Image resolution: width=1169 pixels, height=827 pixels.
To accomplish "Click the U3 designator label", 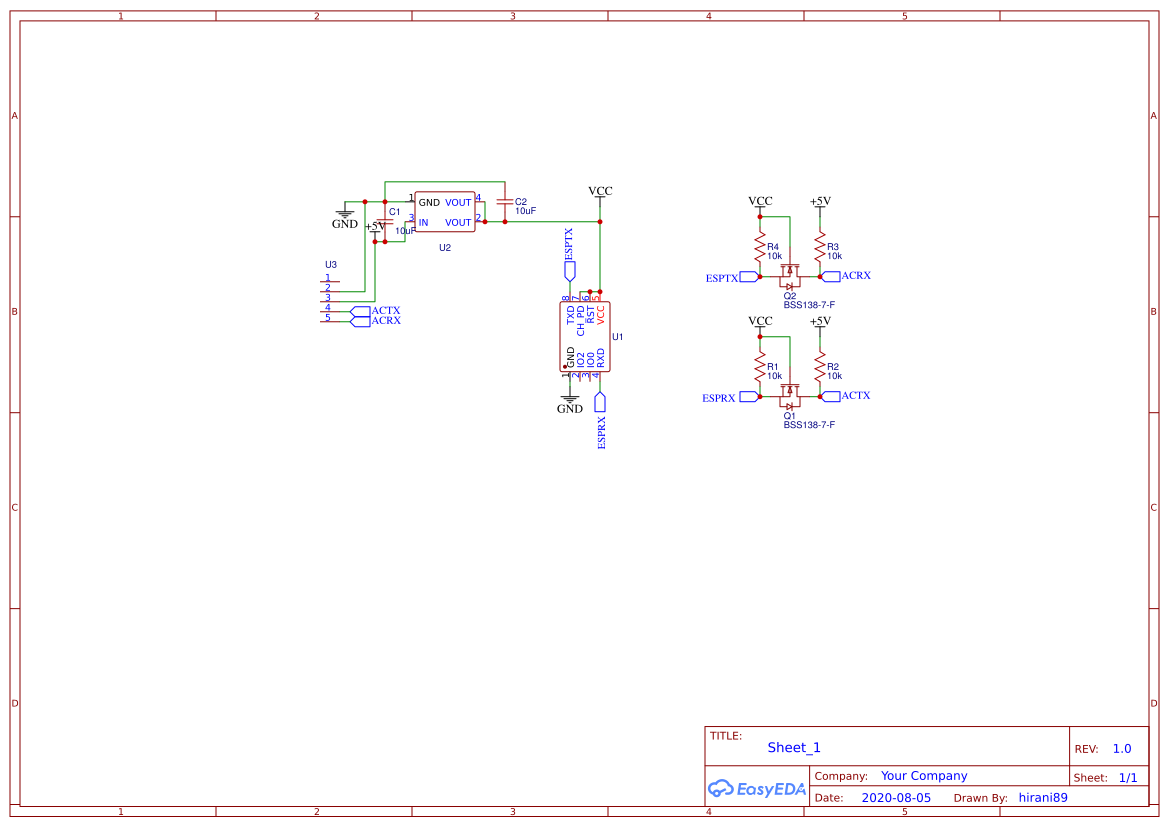I will click(331, 265).
